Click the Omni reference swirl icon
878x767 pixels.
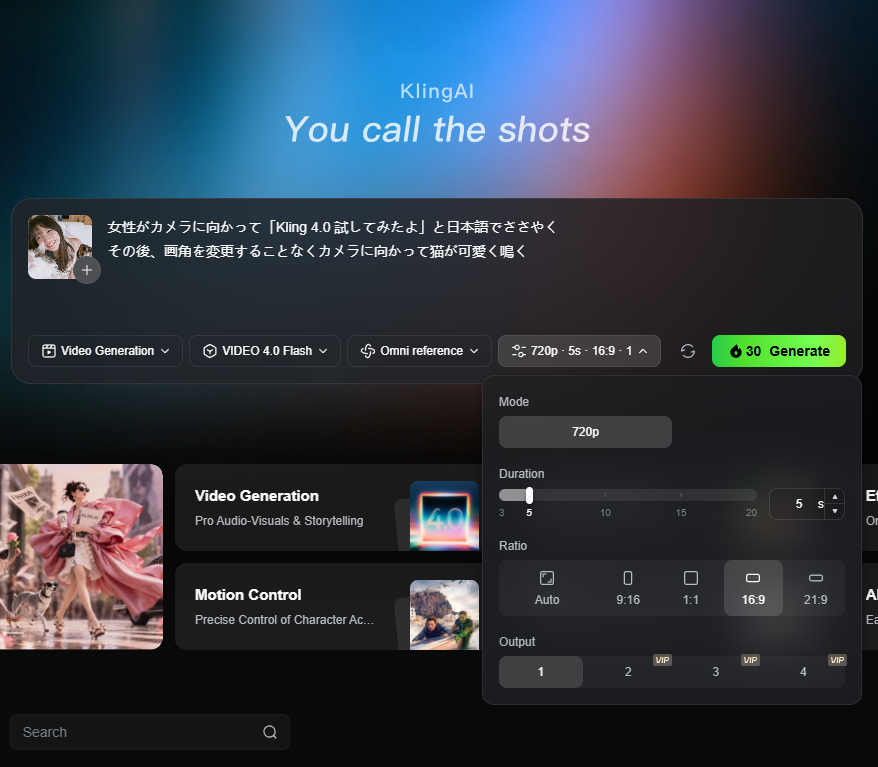point(368,351)
